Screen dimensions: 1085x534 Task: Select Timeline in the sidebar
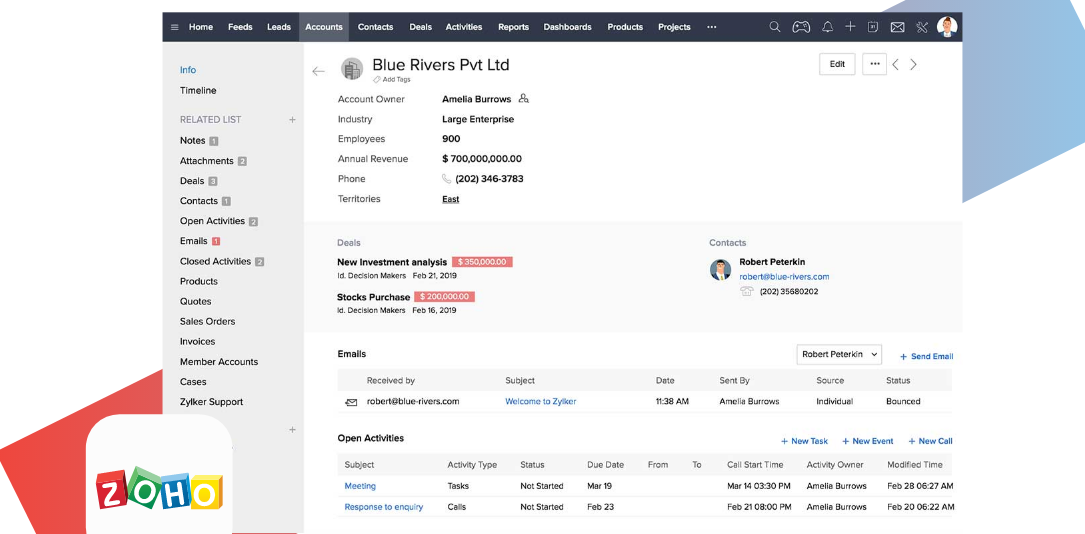(198, 91)
